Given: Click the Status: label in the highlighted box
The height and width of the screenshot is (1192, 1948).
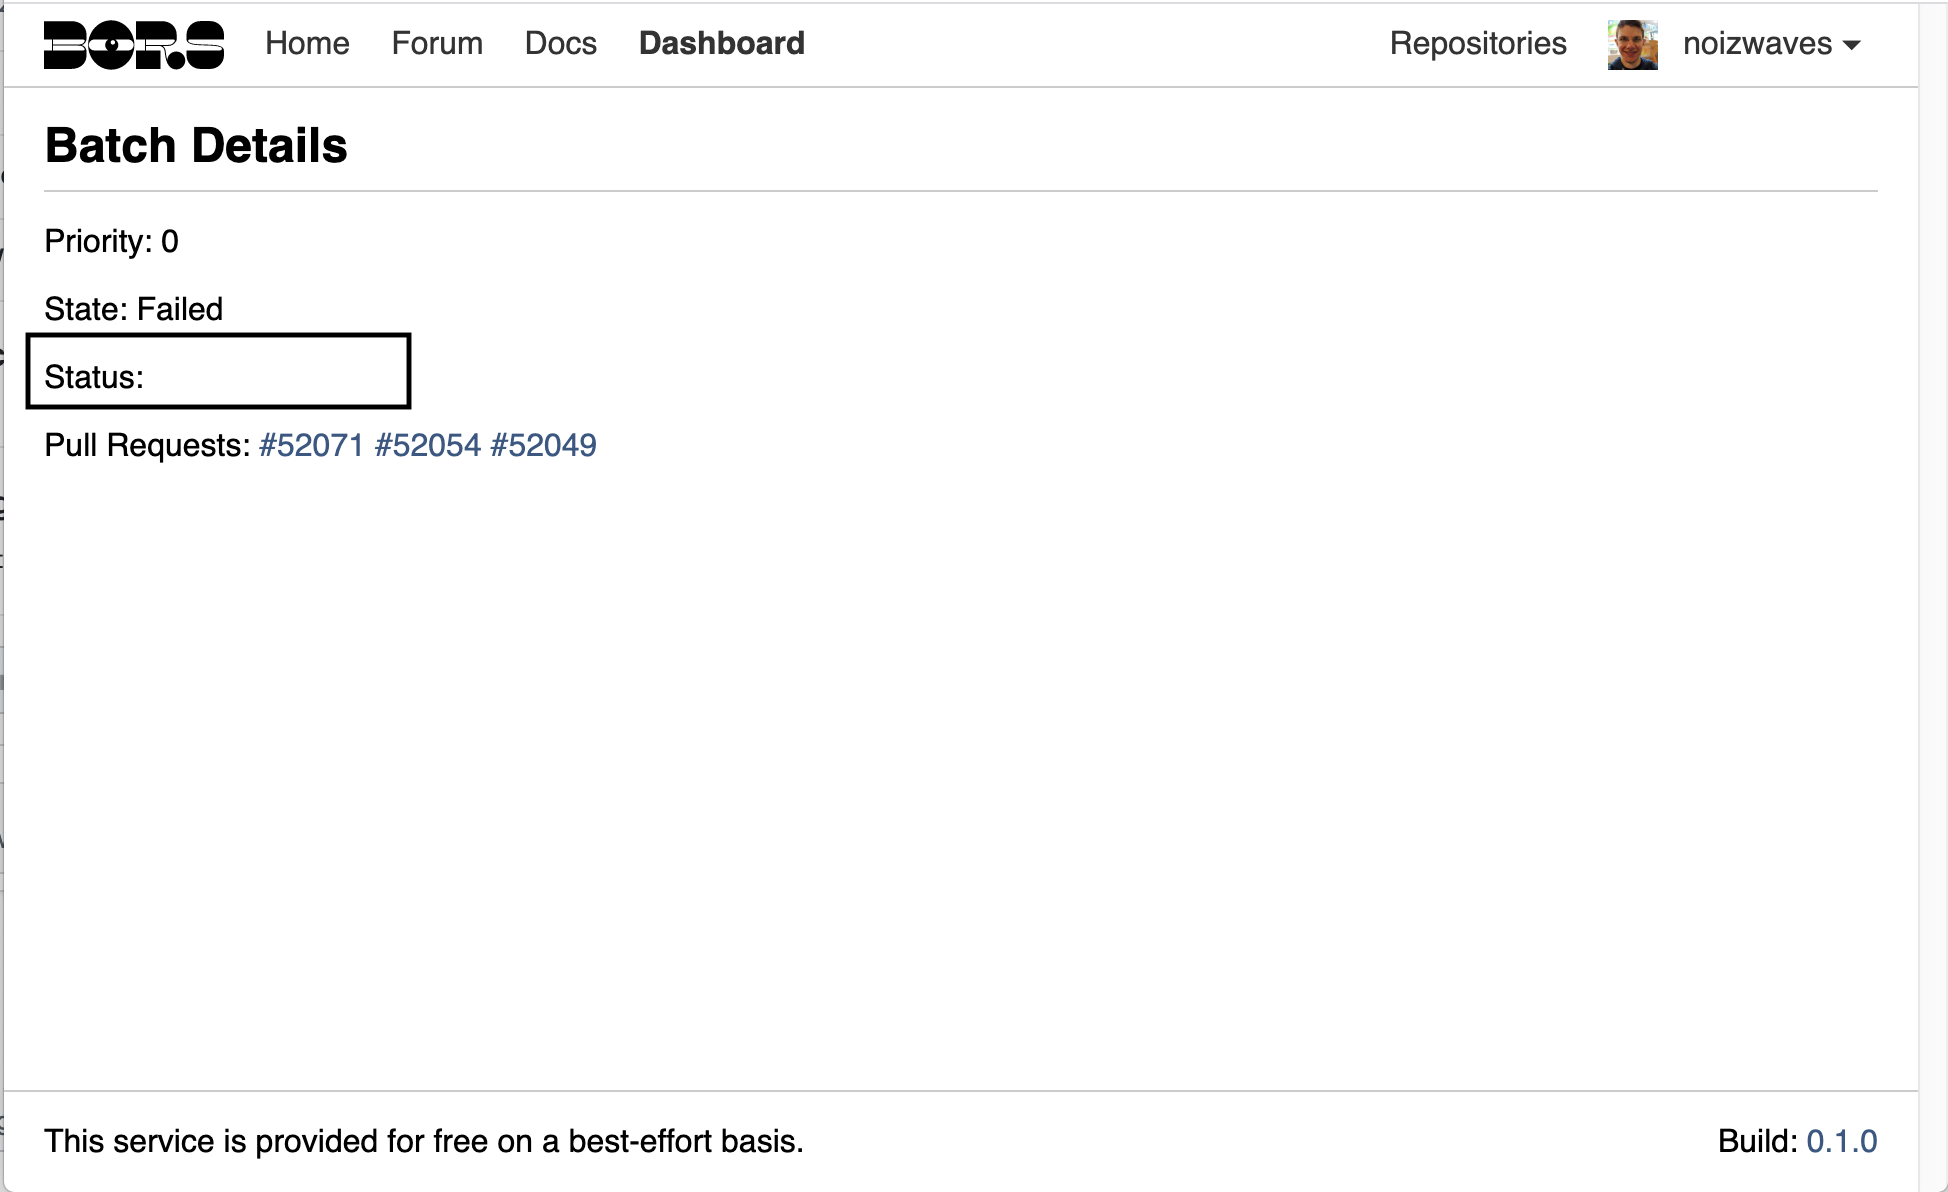Looking at the screenshot, I should click(94, 377).
